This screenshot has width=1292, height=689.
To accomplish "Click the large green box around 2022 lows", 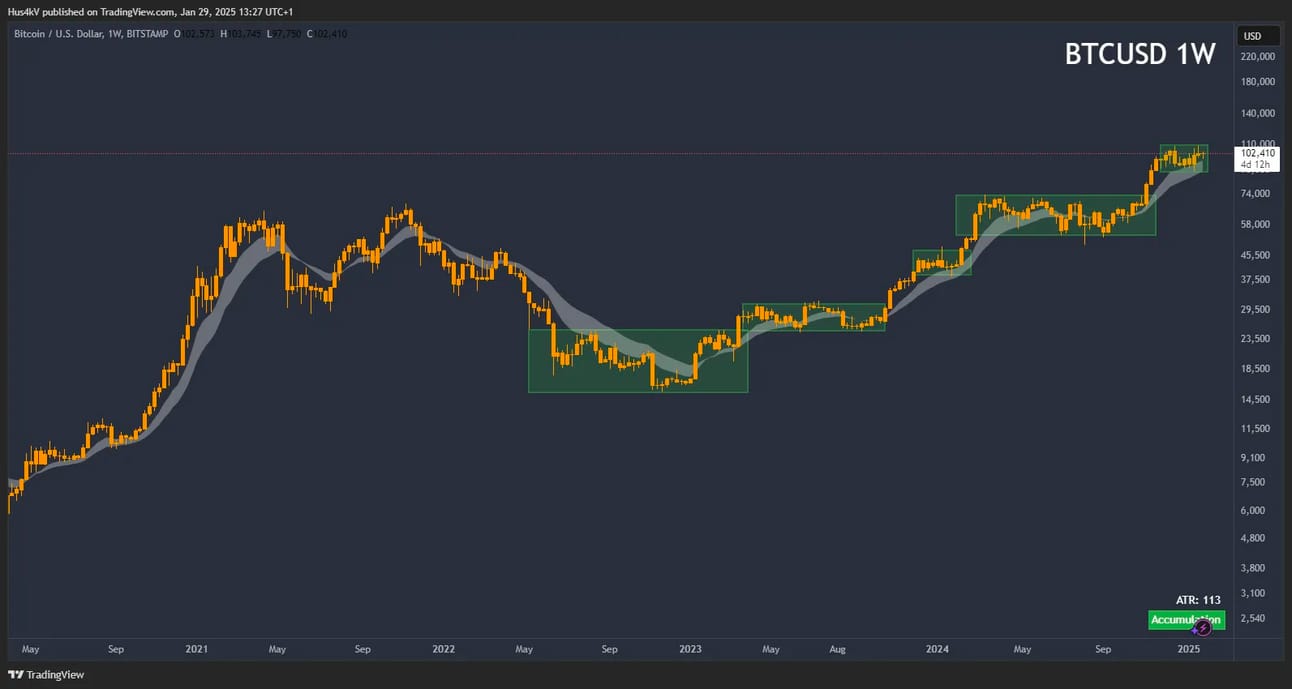I will click(x=638, y=361).
